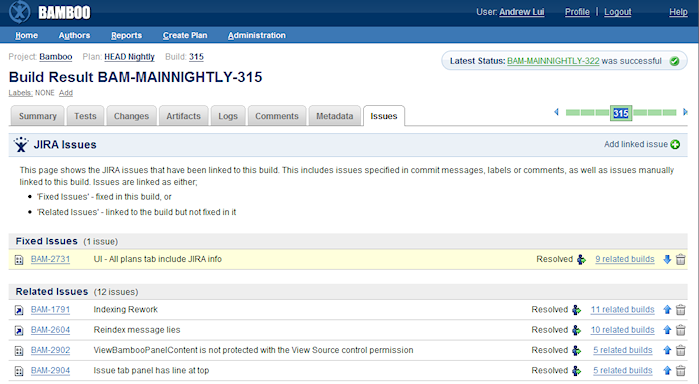Screen dimensions: 699x384
Task: View 9 related builds for BAM-2731
Action: (625, 259)
